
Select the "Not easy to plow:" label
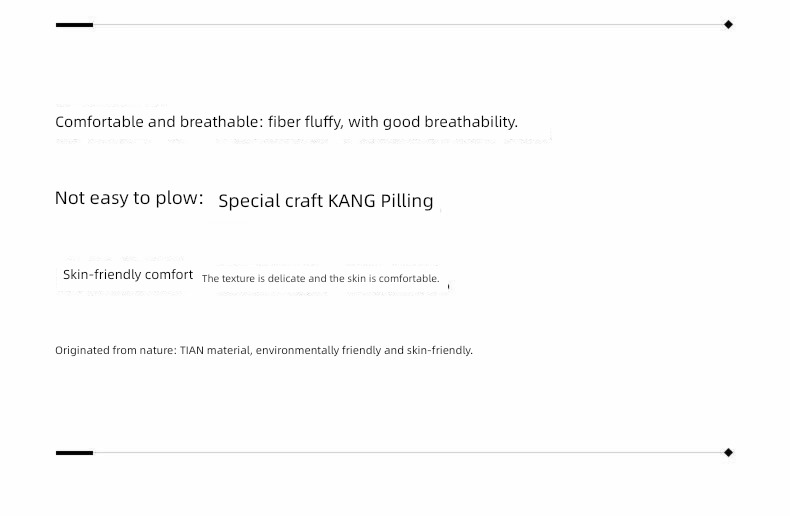click(x=129, y=198)
